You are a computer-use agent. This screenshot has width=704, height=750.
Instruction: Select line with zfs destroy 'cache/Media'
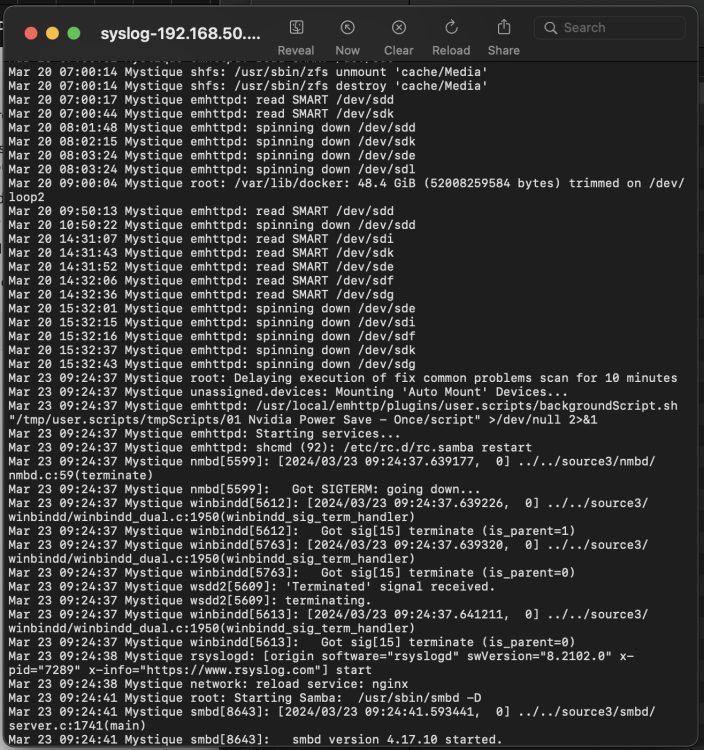click(248, 86)
